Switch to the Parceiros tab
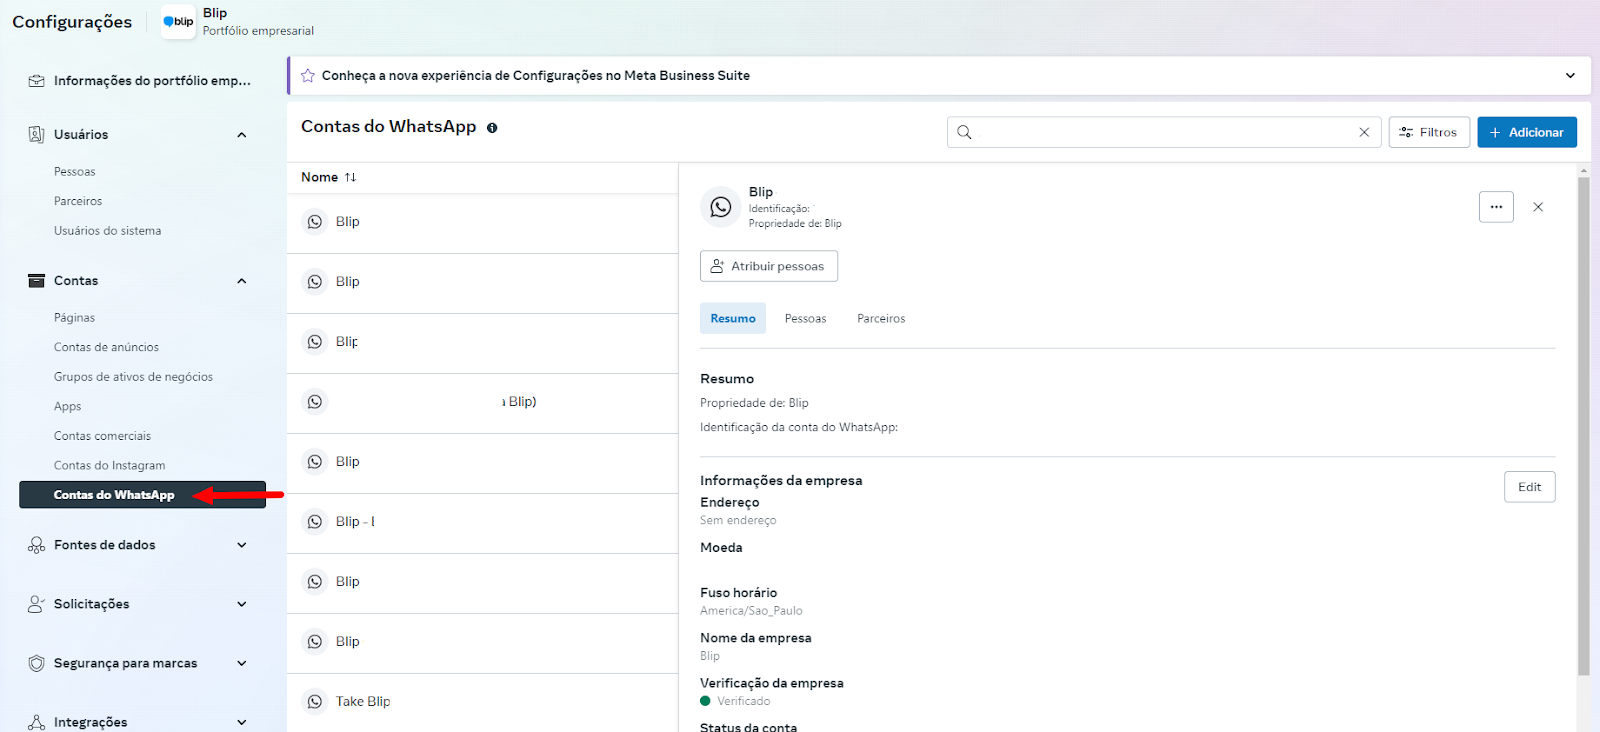Screen dimensions: 1600x732 880,319
